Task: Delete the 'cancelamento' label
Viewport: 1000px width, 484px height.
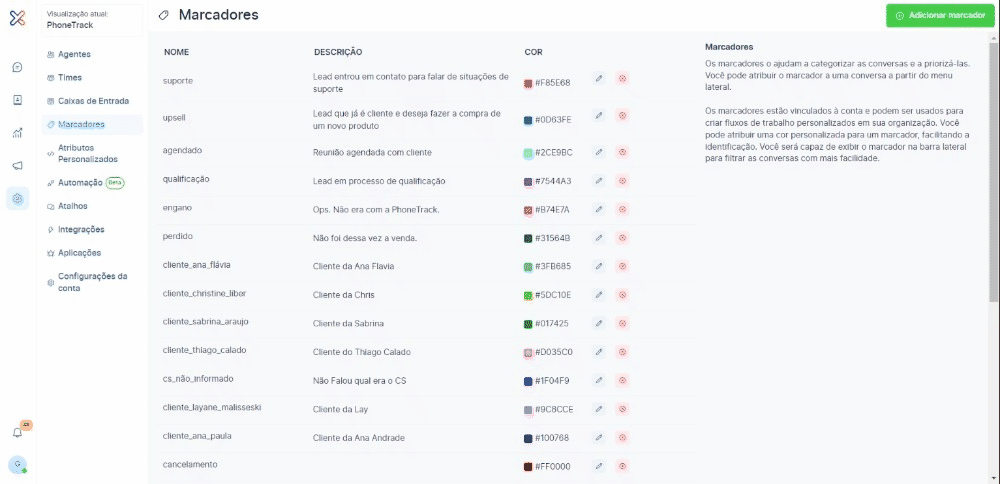Action: coord(622,466)
